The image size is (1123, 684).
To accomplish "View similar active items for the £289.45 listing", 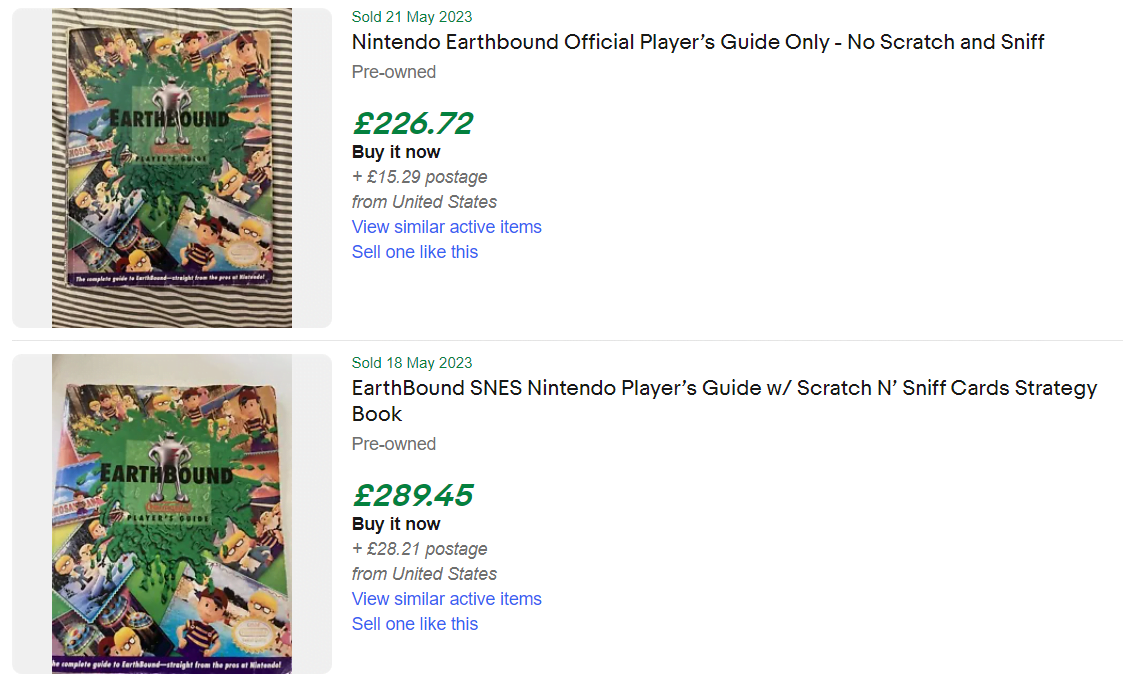I will [x=446, y=599].
